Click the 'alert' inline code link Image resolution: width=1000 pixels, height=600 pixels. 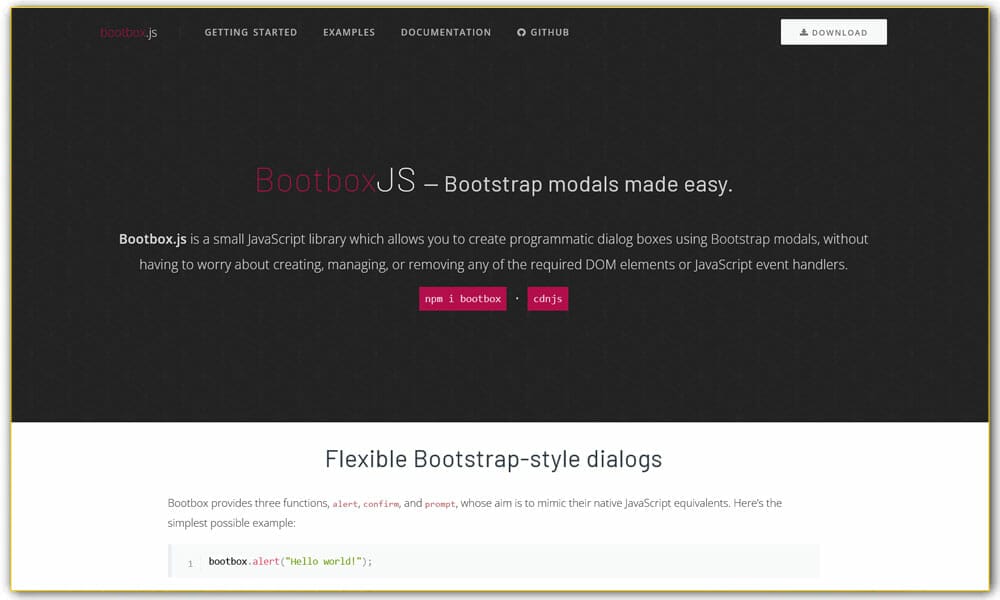345,503
